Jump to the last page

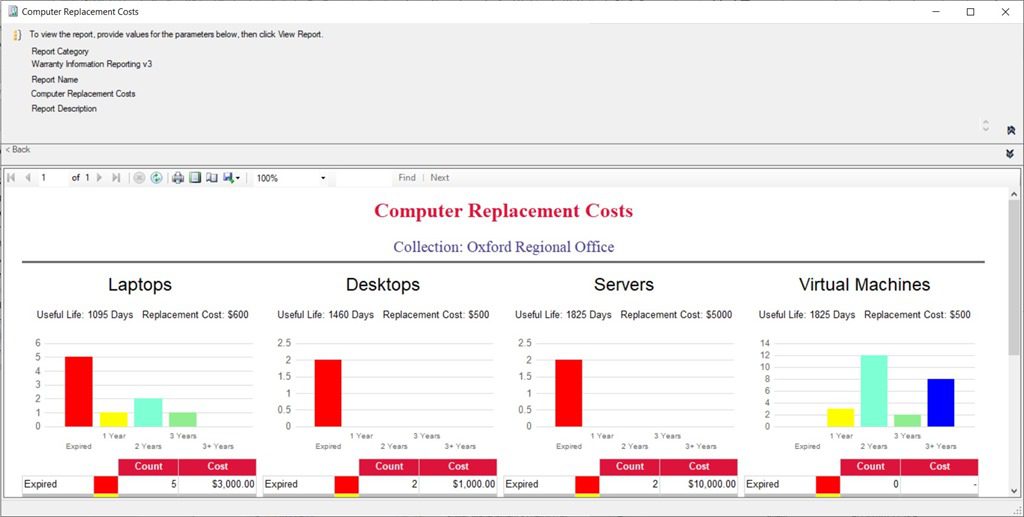point(116,178)
